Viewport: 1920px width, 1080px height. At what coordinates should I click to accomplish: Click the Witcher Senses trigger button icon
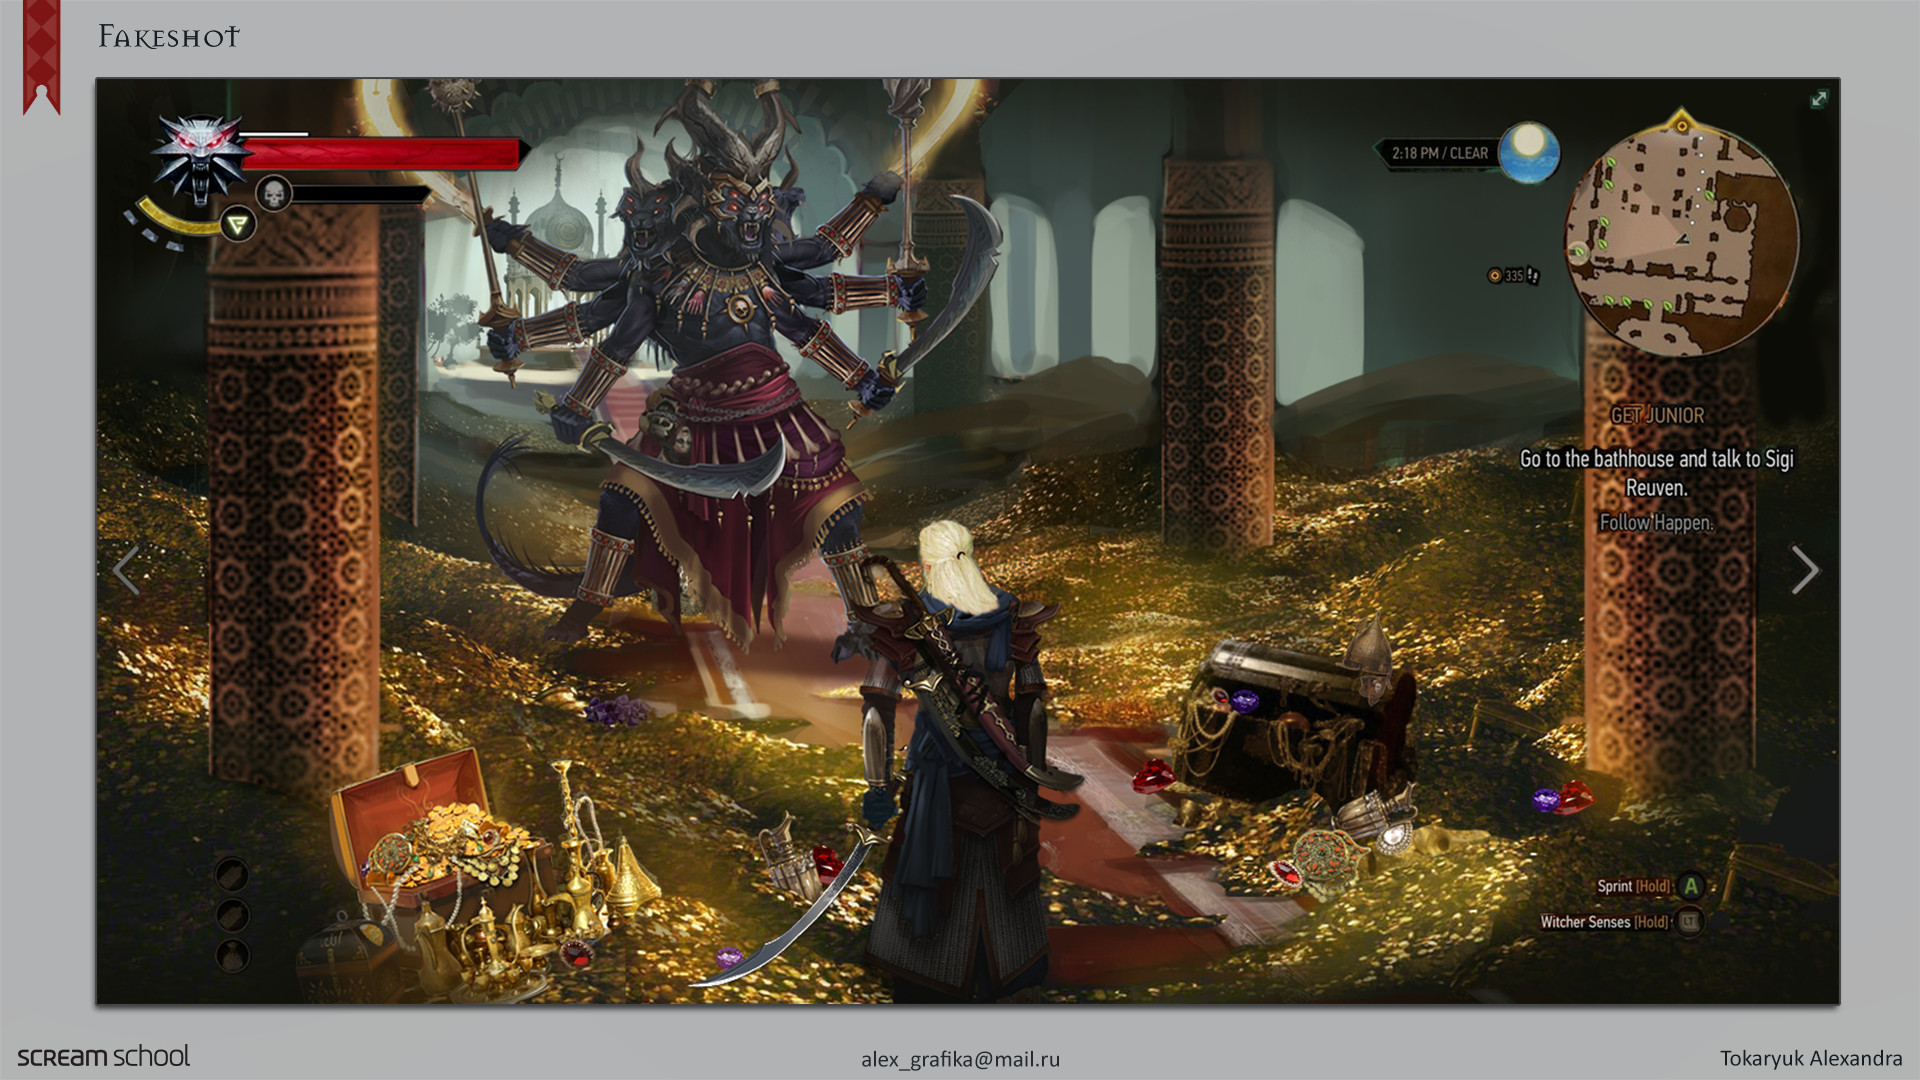click(1689, 922)
